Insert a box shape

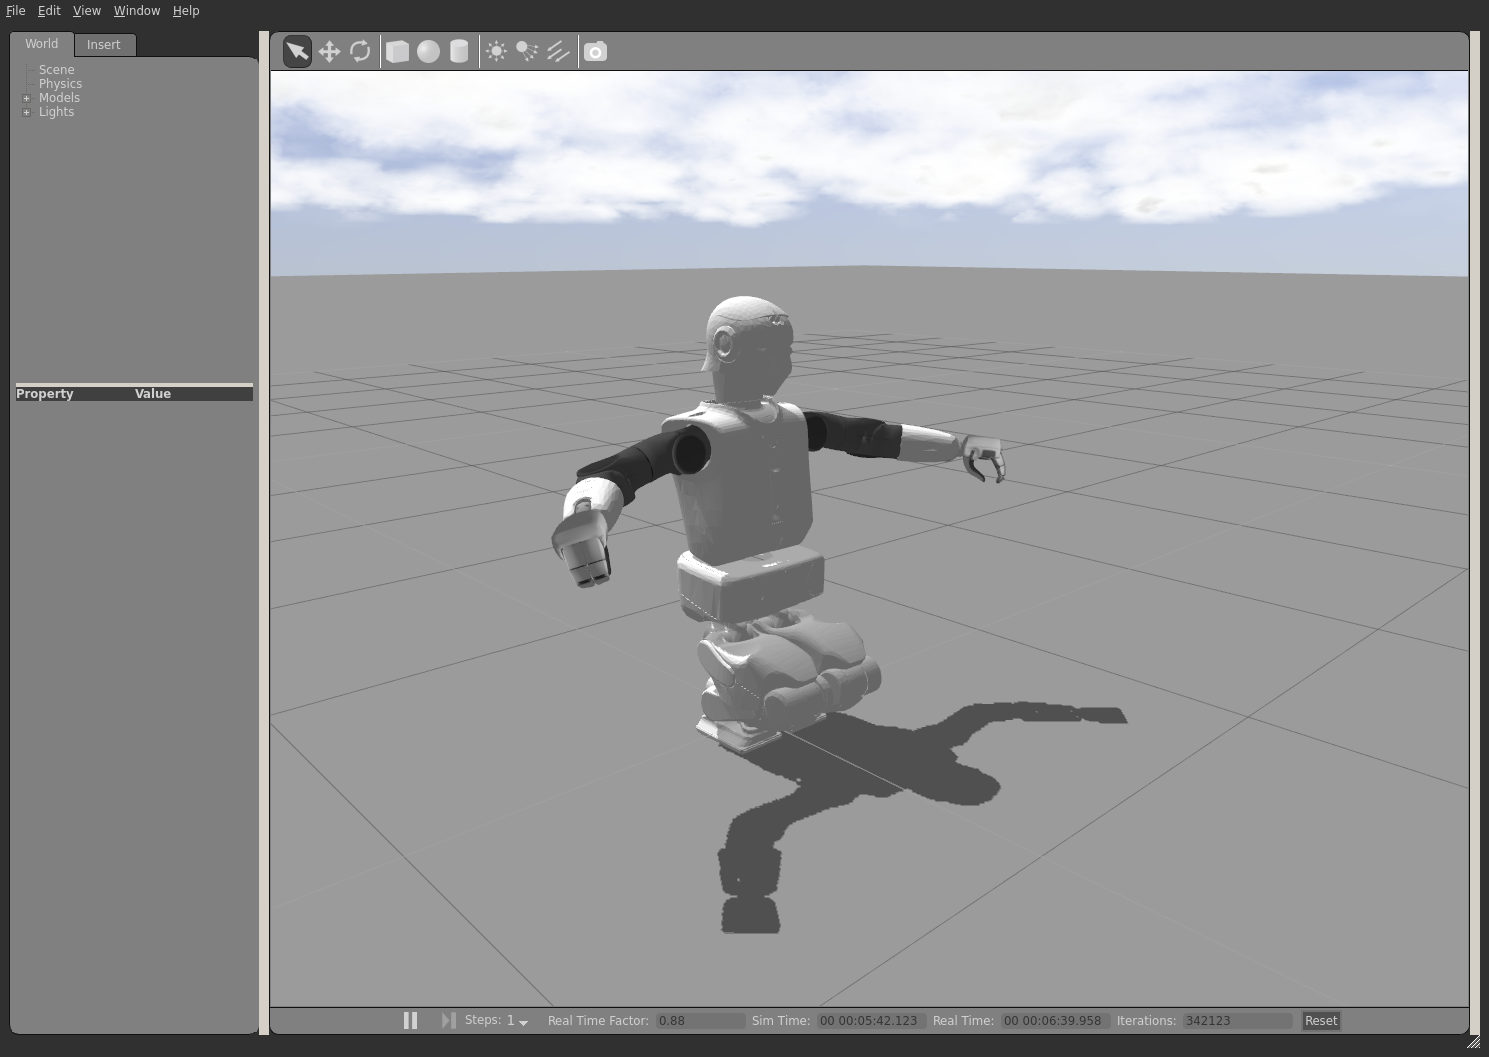pyautogui.click(x=397, y=51)
